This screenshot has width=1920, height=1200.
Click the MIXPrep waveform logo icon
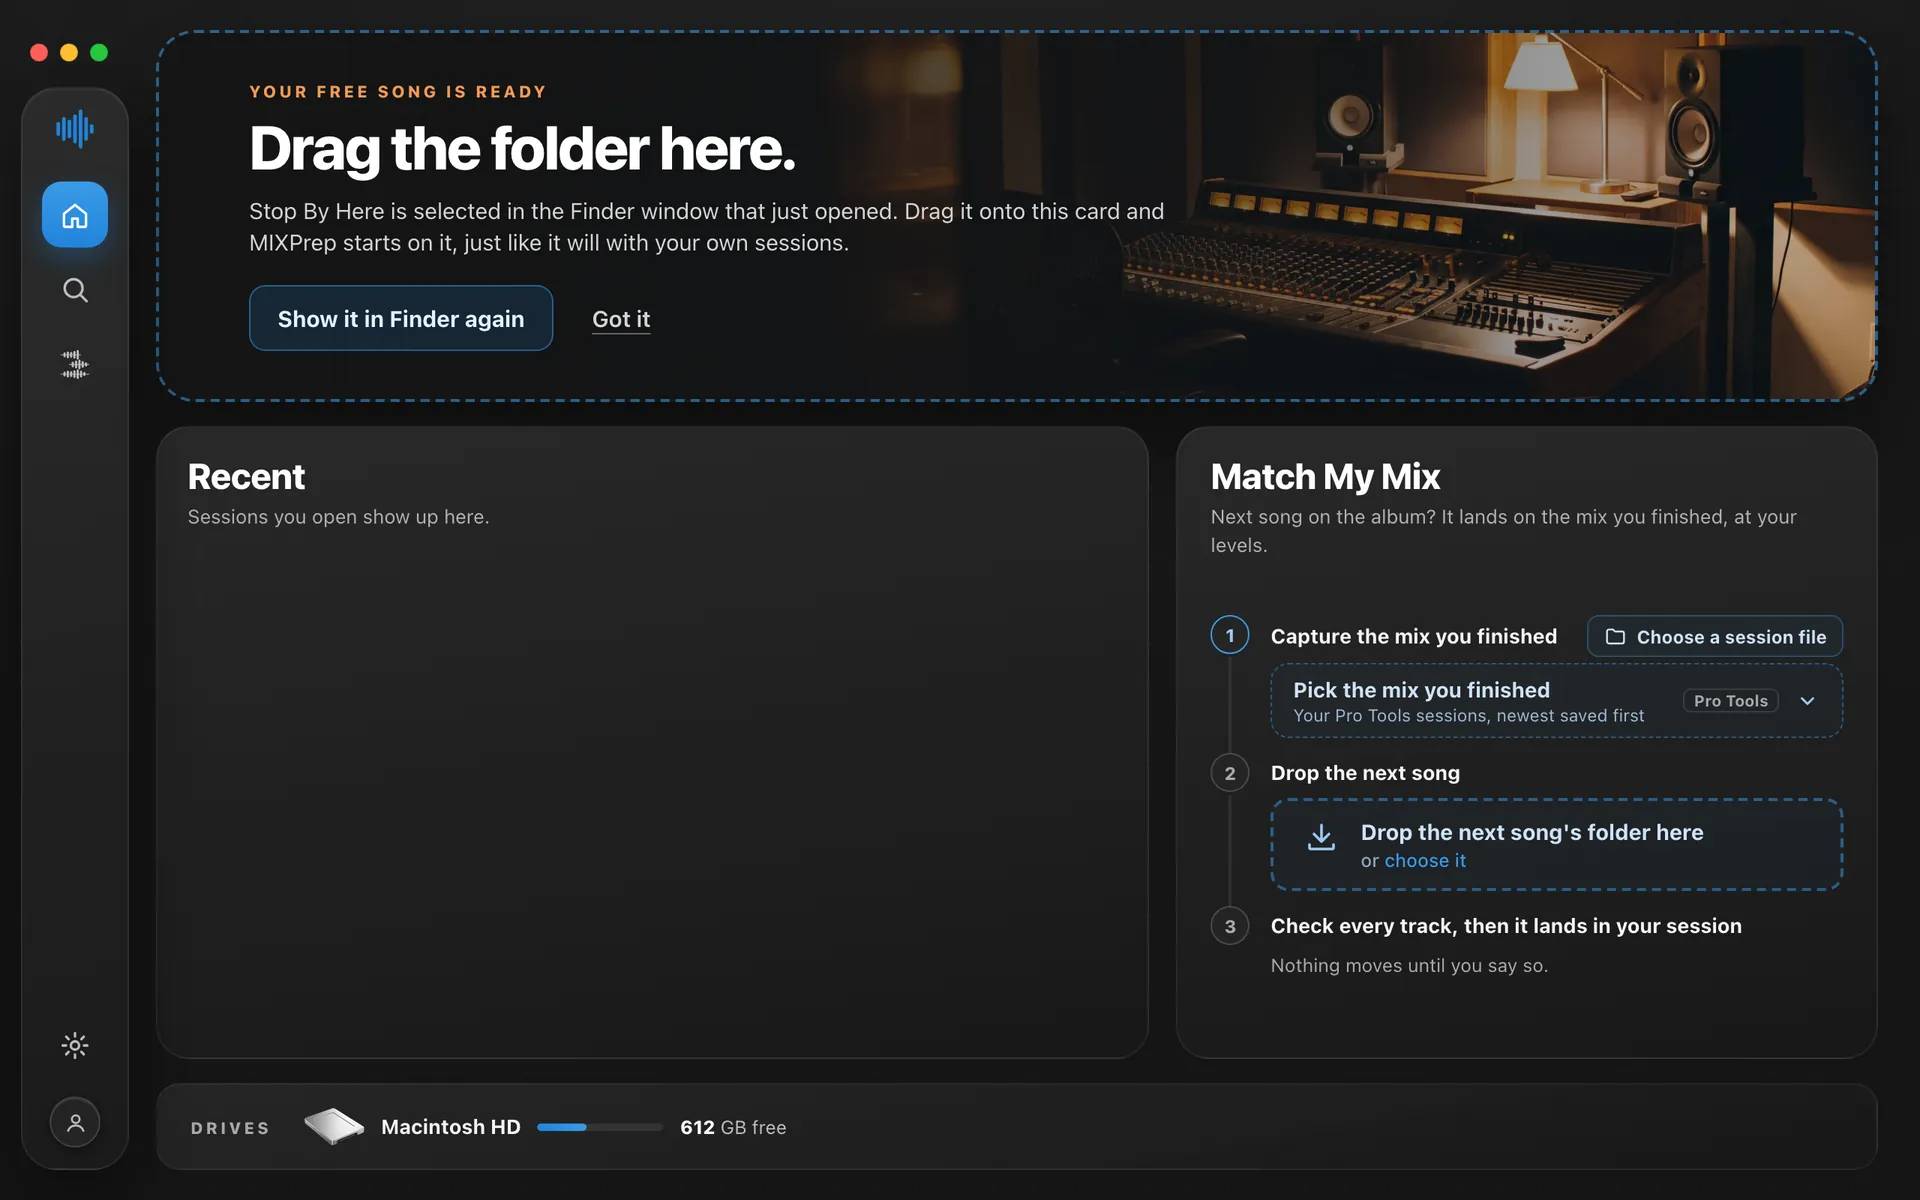coord(75,128)
